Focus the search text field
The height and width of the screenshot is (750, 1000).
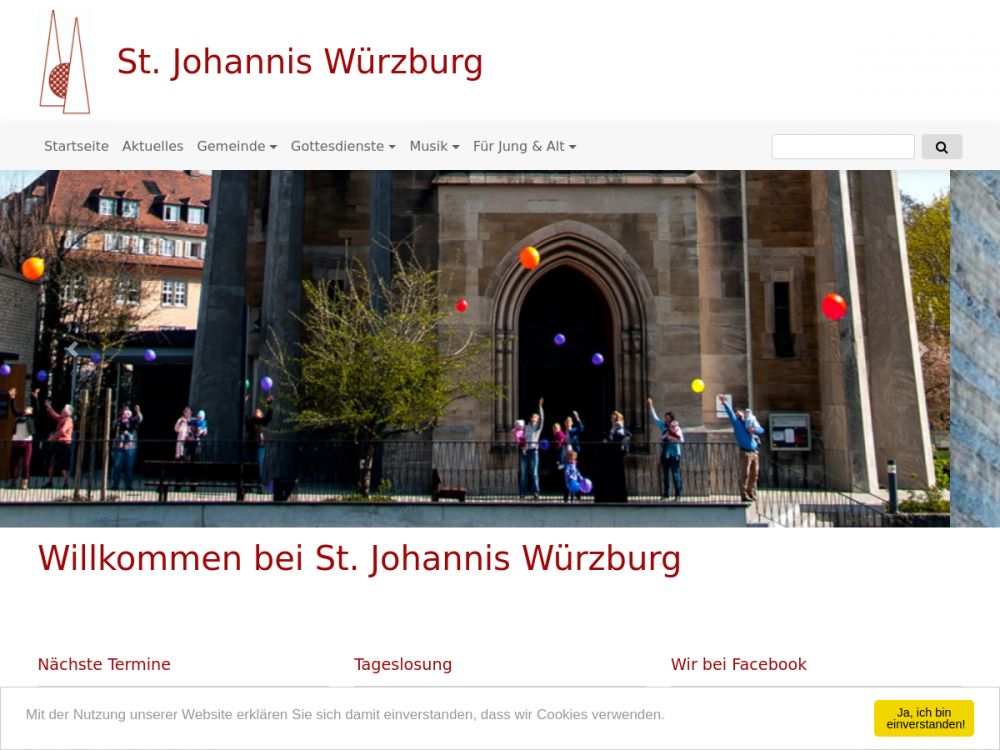(x=842, y=147)
